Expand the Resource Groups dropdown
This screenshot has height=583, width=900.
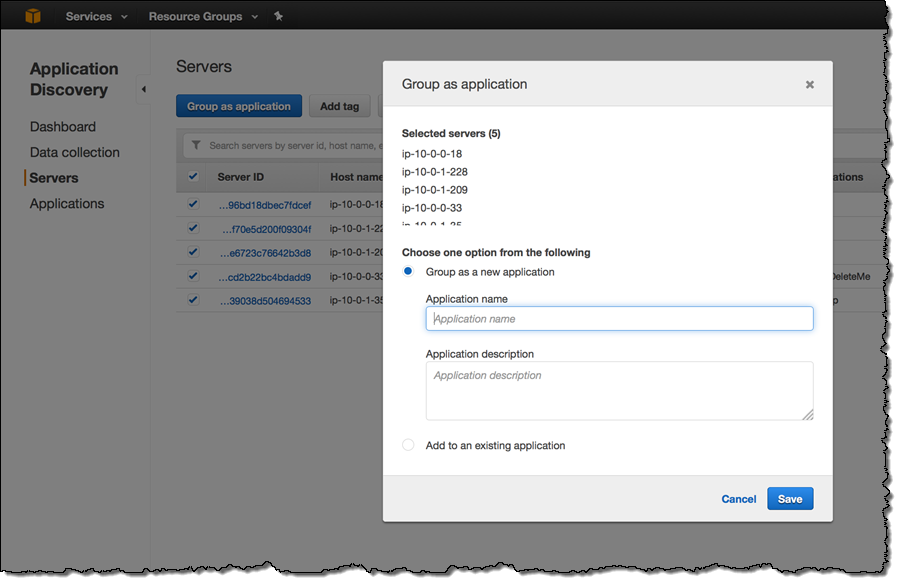(x=202, y=17)
